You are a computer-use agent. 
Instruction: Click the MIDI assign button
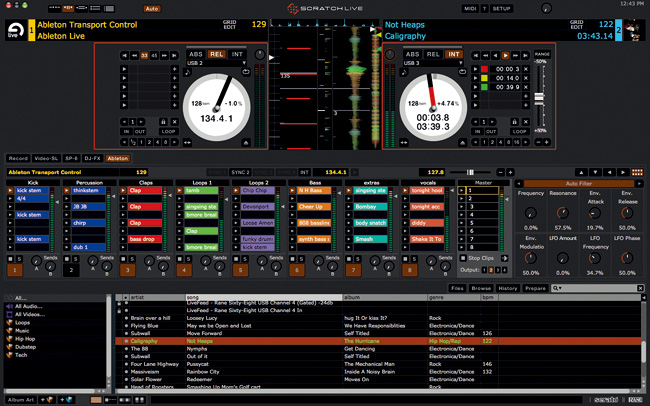click(470, 9)
